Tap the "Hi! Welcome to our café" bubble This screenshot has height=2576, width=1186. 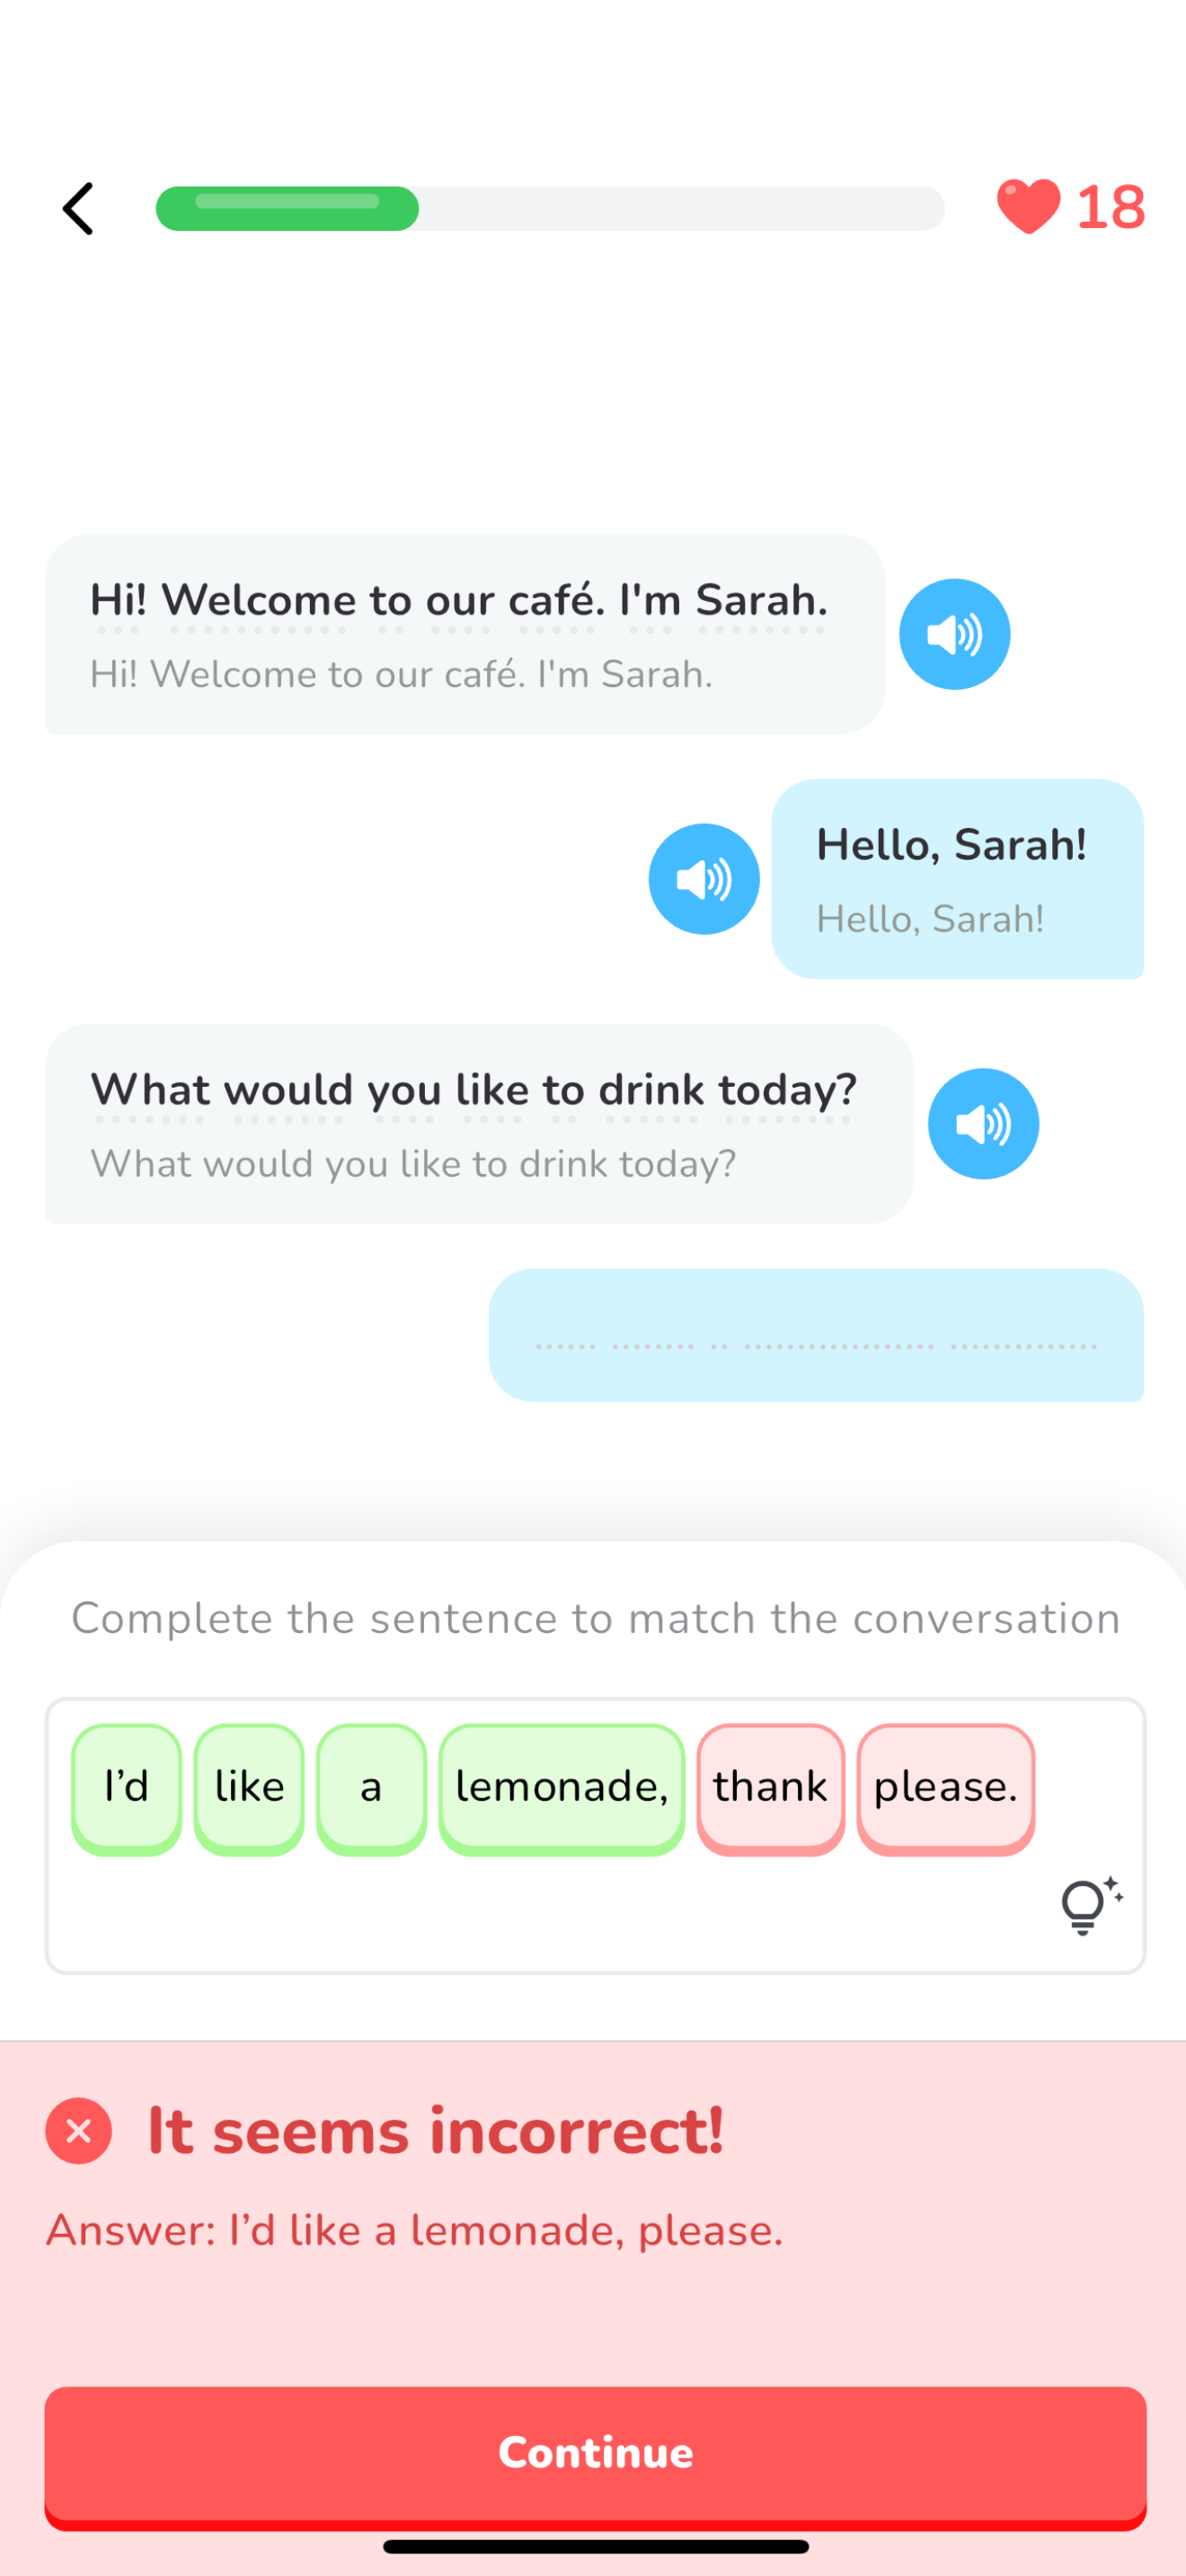click(464, 634)
